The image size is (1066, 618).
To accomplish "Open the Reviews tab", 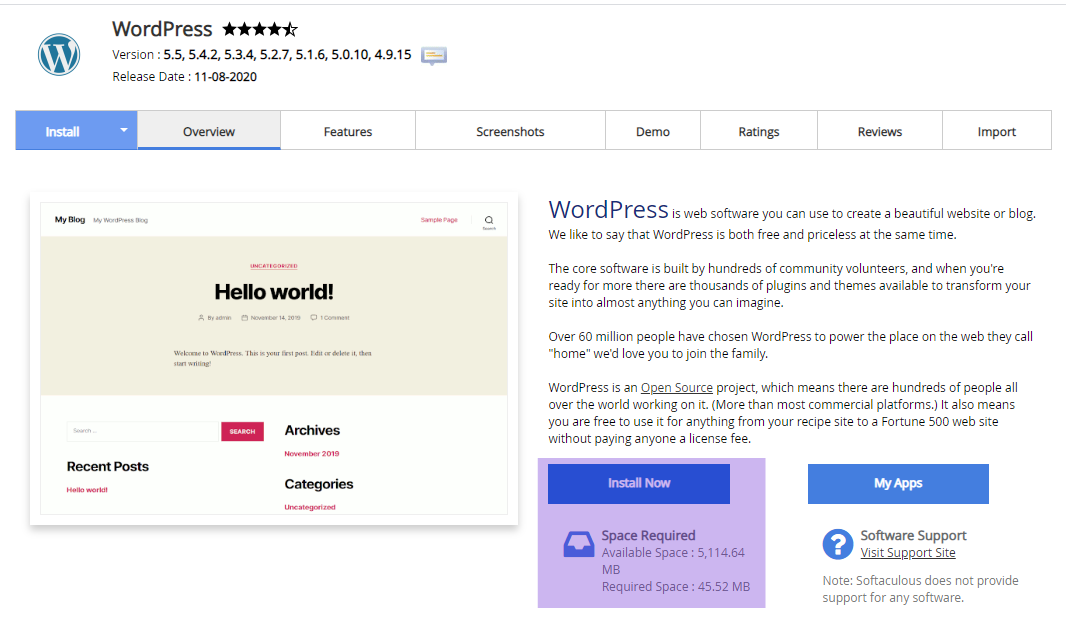I will click(880, 131).
